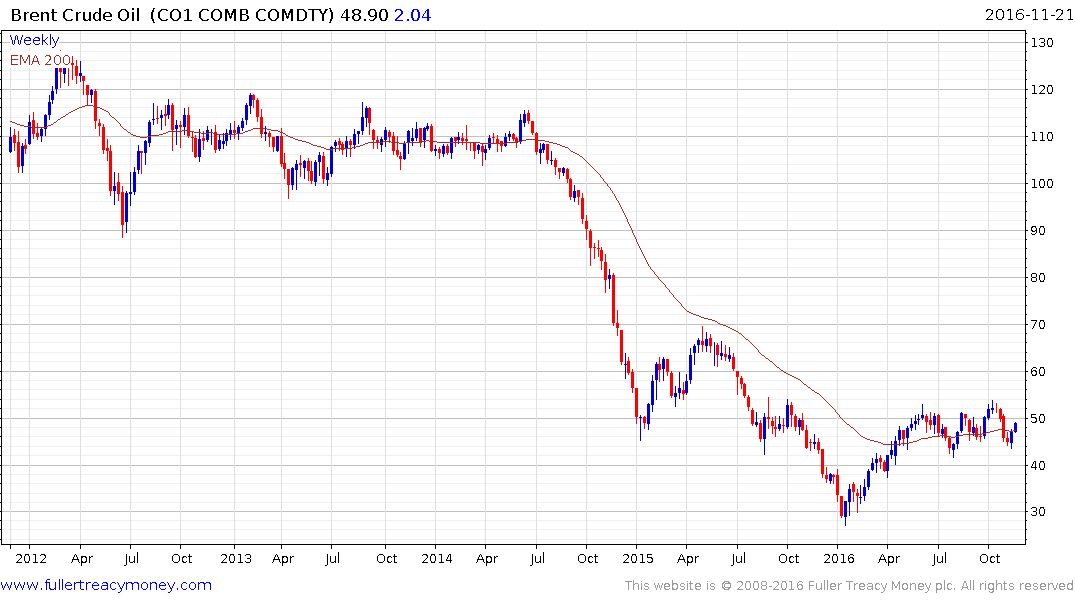Click the last price value 48.90
Viewport: 1075px width, 600px height.
pos(364,15)
